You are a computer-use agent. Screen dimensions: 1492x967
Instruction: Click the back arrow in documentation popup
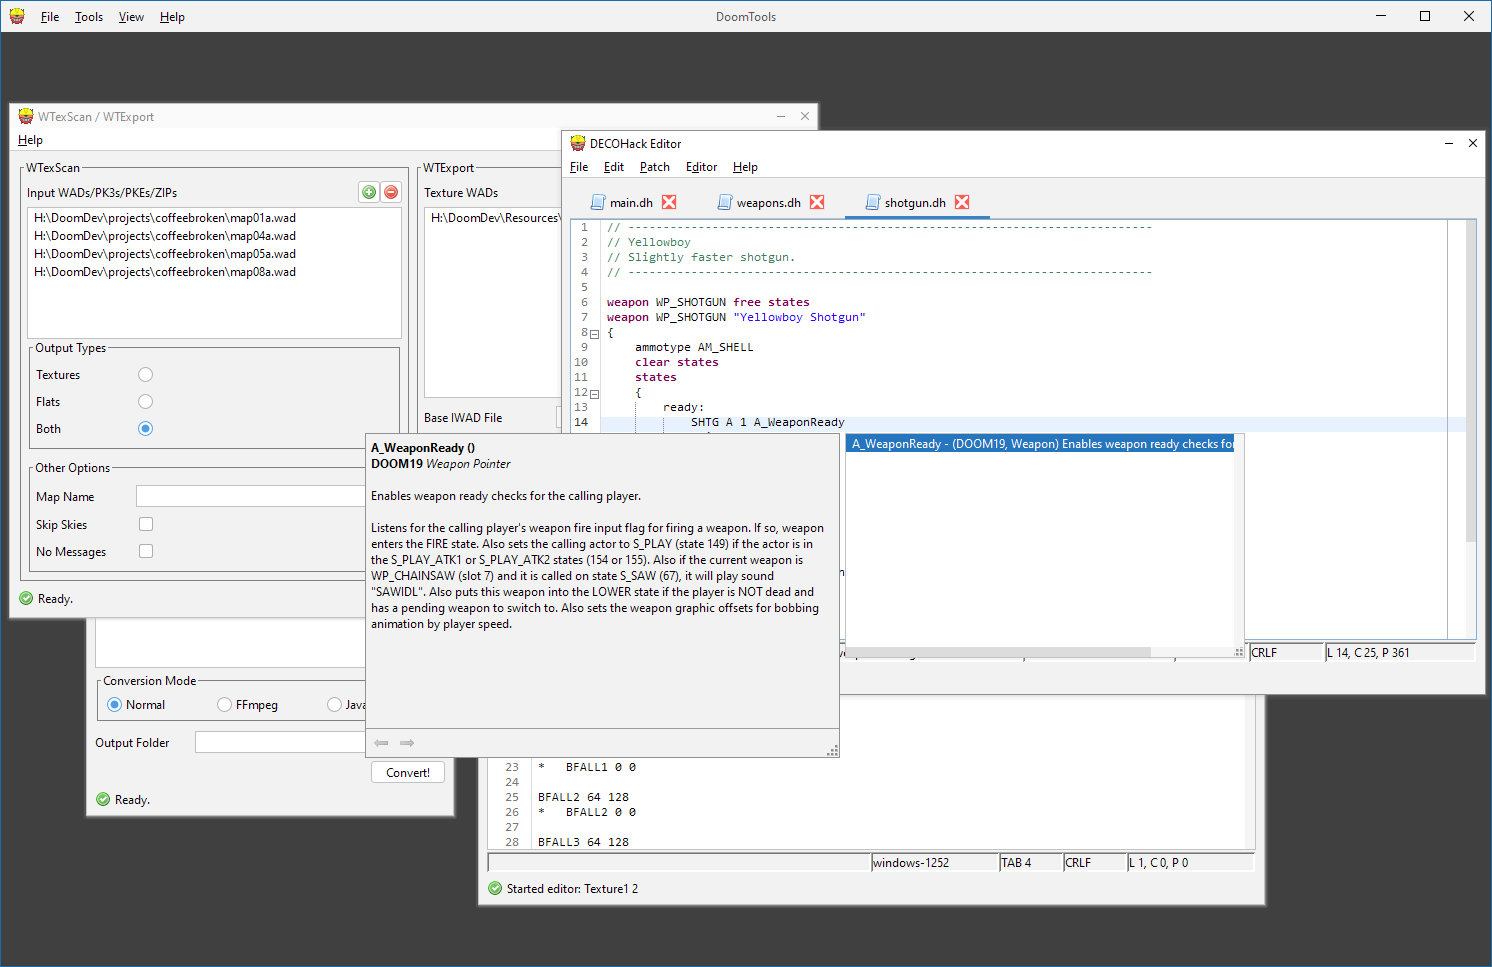tap(381, 743)
